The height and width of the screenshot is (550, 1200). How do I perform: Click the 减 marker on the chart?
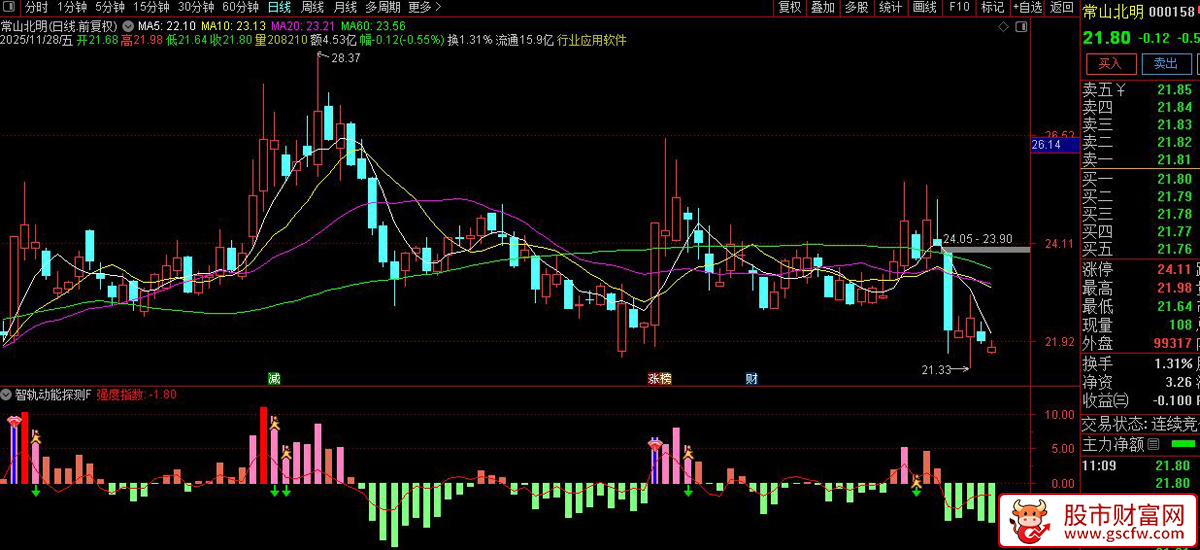tap(273, 379)
